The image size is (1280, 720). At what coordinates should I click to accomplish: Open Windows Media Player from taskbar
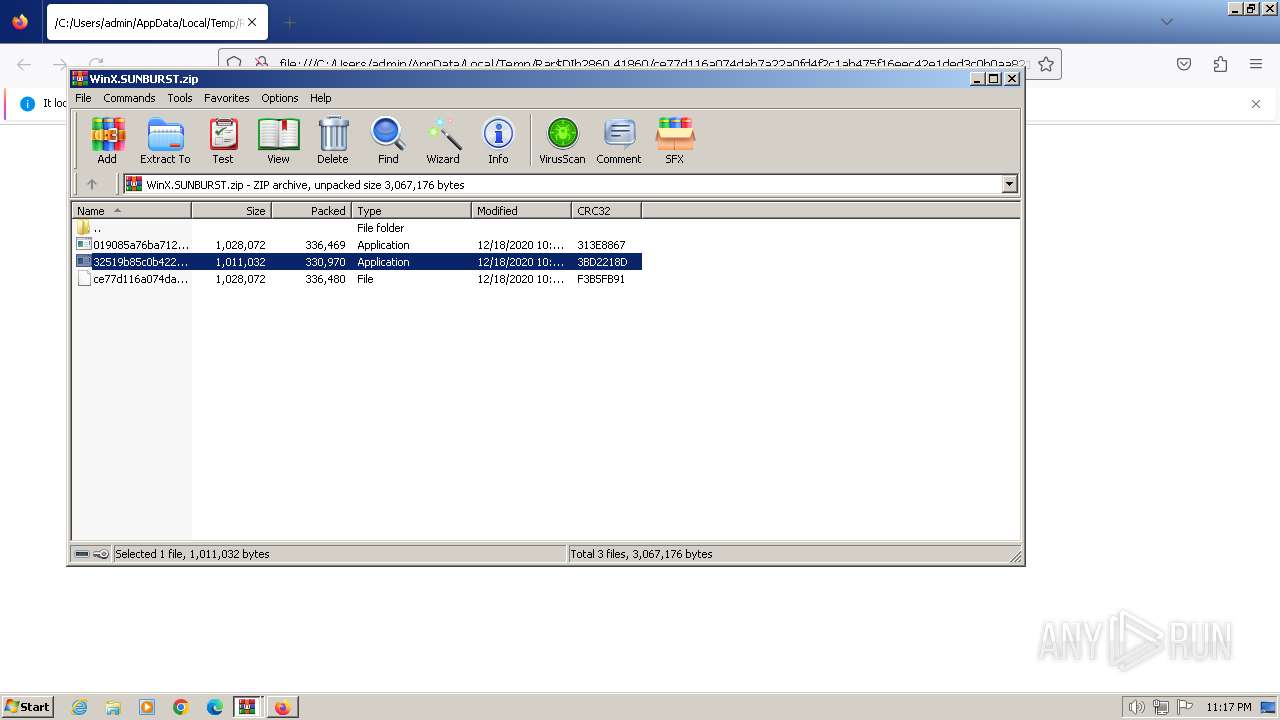point(147,707)
